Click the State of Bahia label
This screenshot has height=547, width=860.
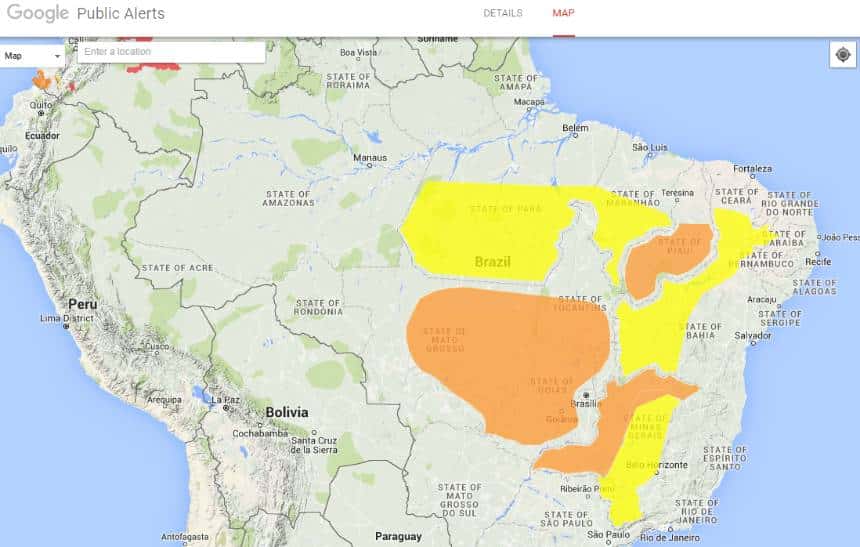click(x=700, y=330)
